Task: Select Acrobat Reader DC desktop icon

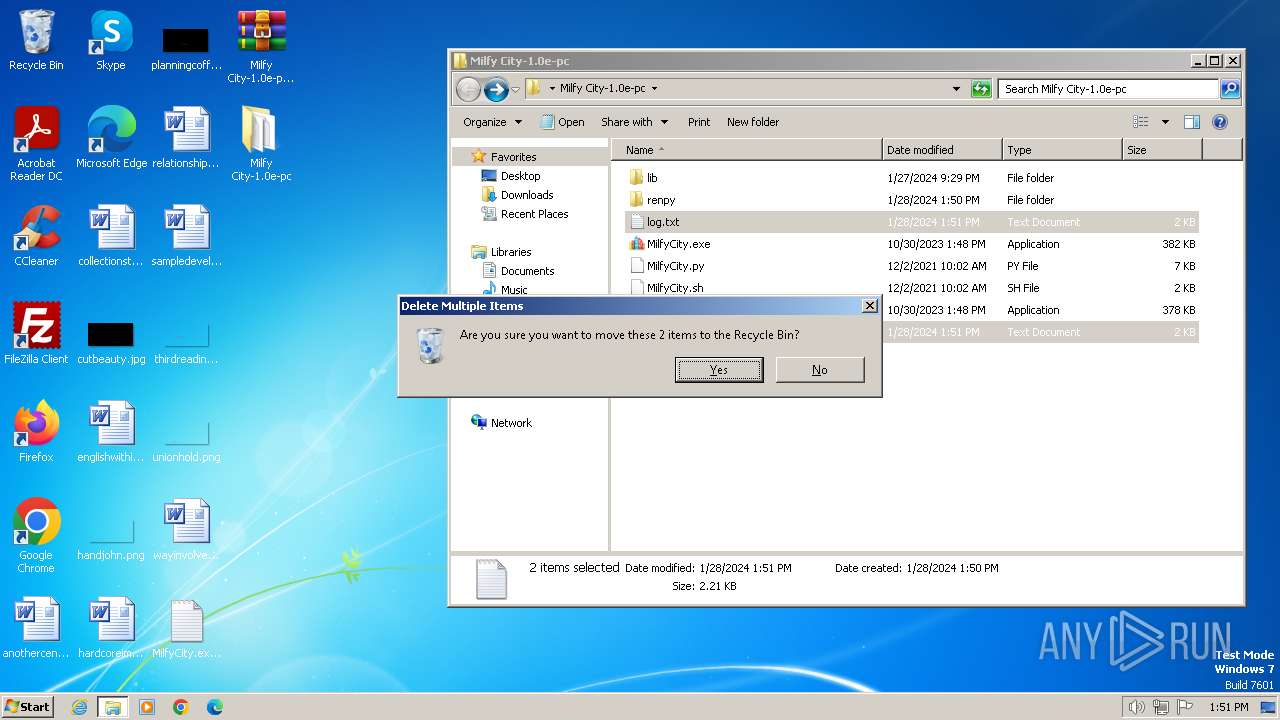Action: (x=36, y=144)
